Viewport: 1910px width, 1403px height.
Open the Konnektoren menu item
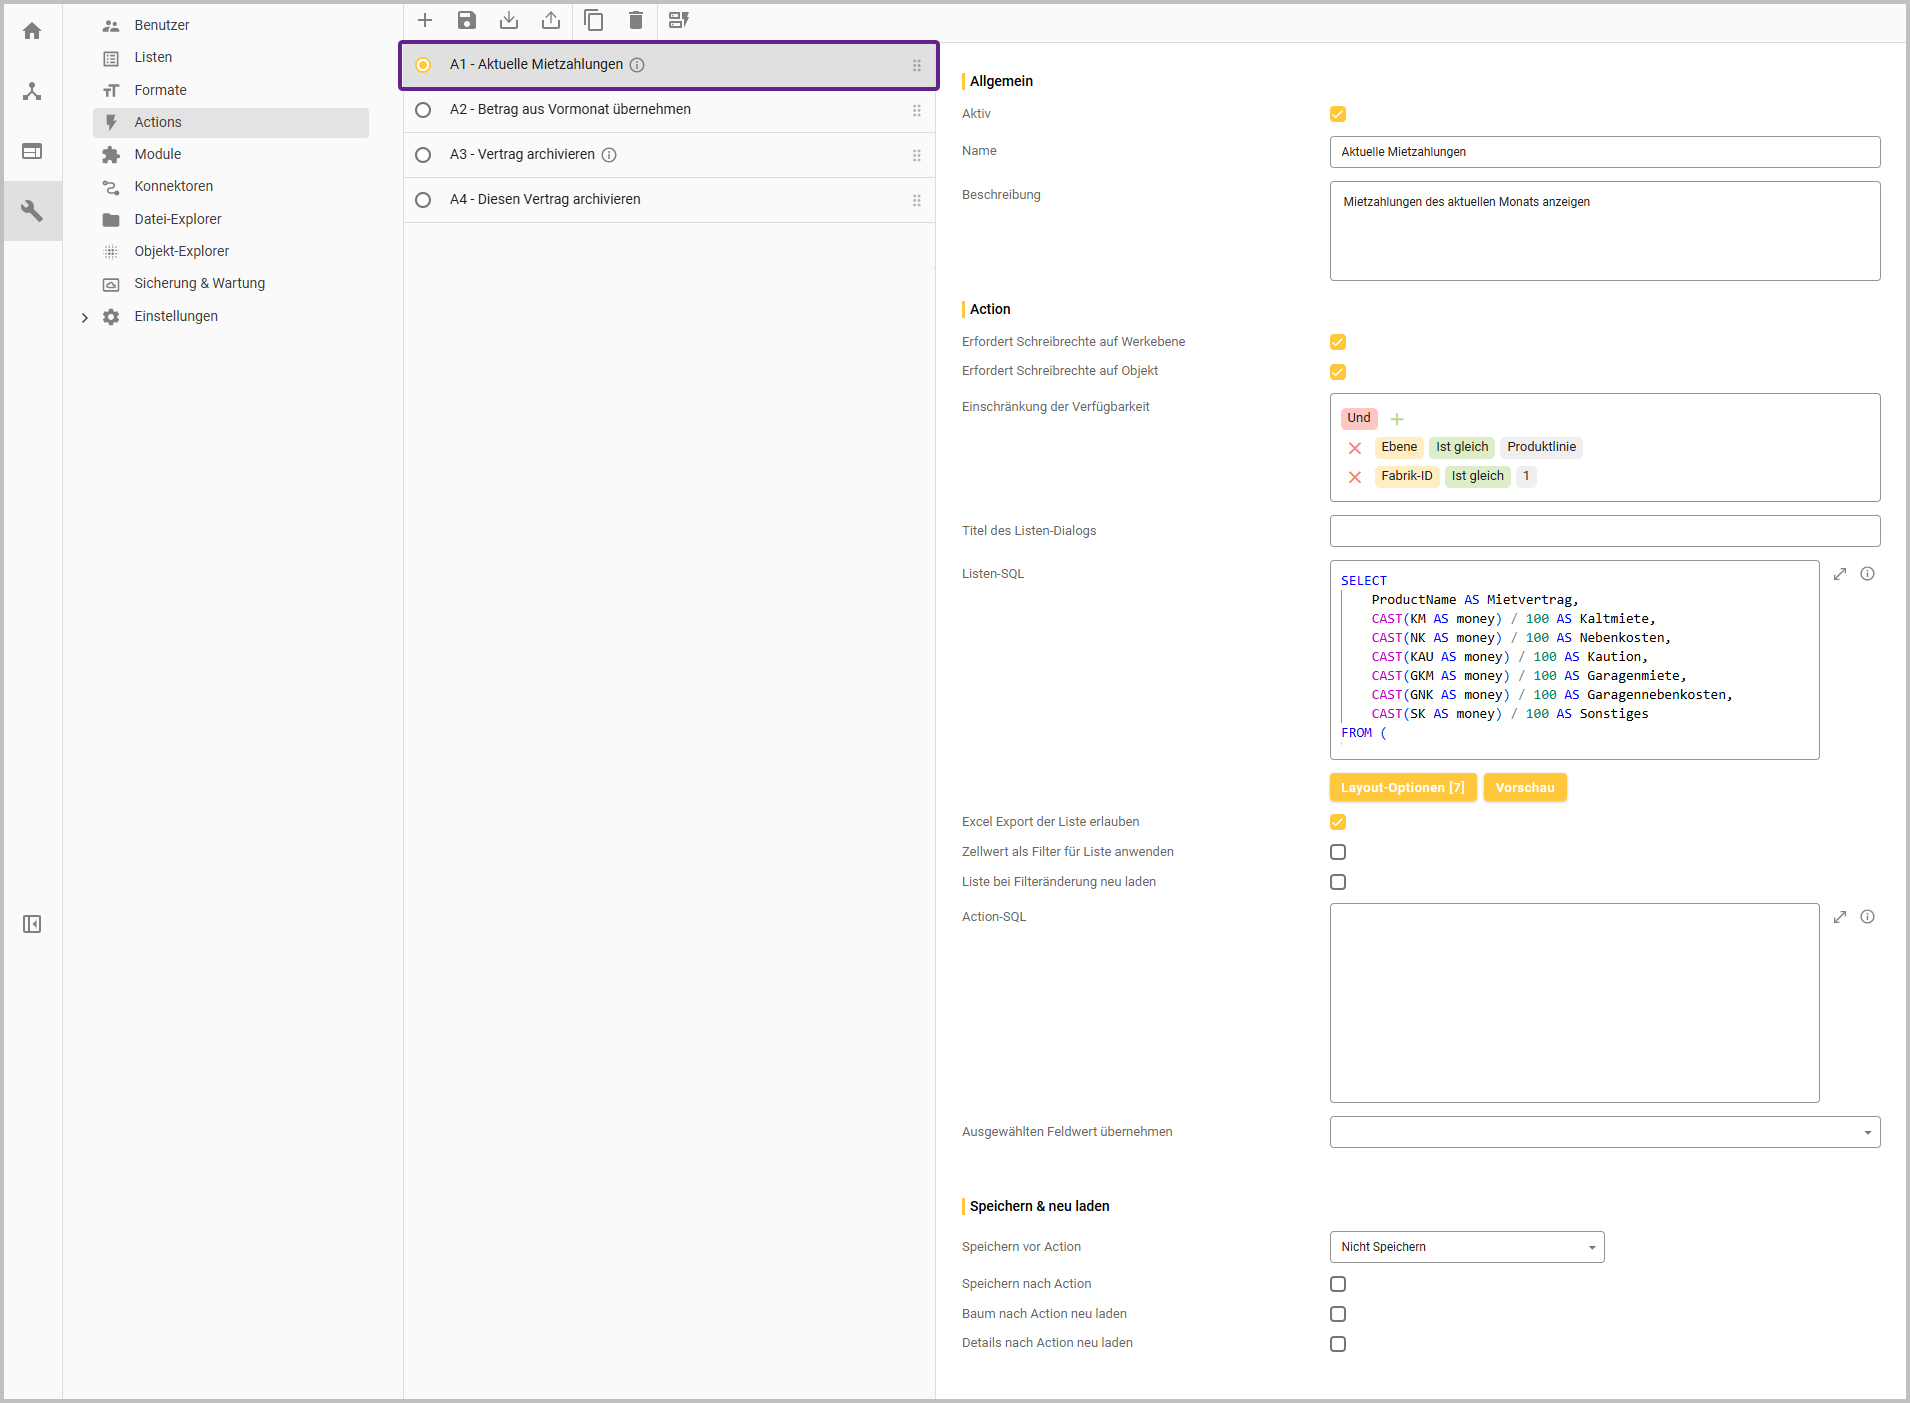tap(174, 186)
